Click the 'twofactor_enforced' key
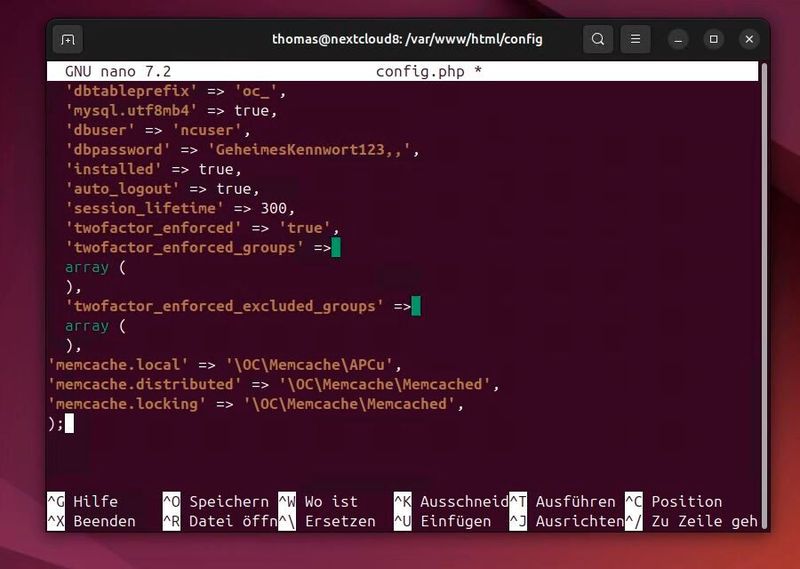 [154, 228]
